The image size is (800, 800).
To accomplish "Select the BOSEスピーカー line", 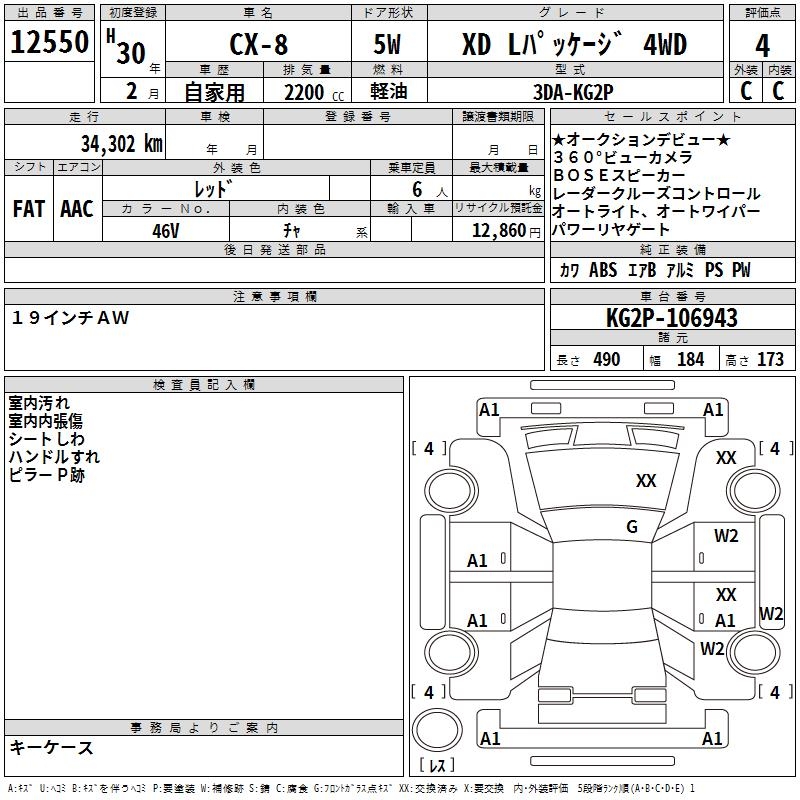I will [619, 175].
